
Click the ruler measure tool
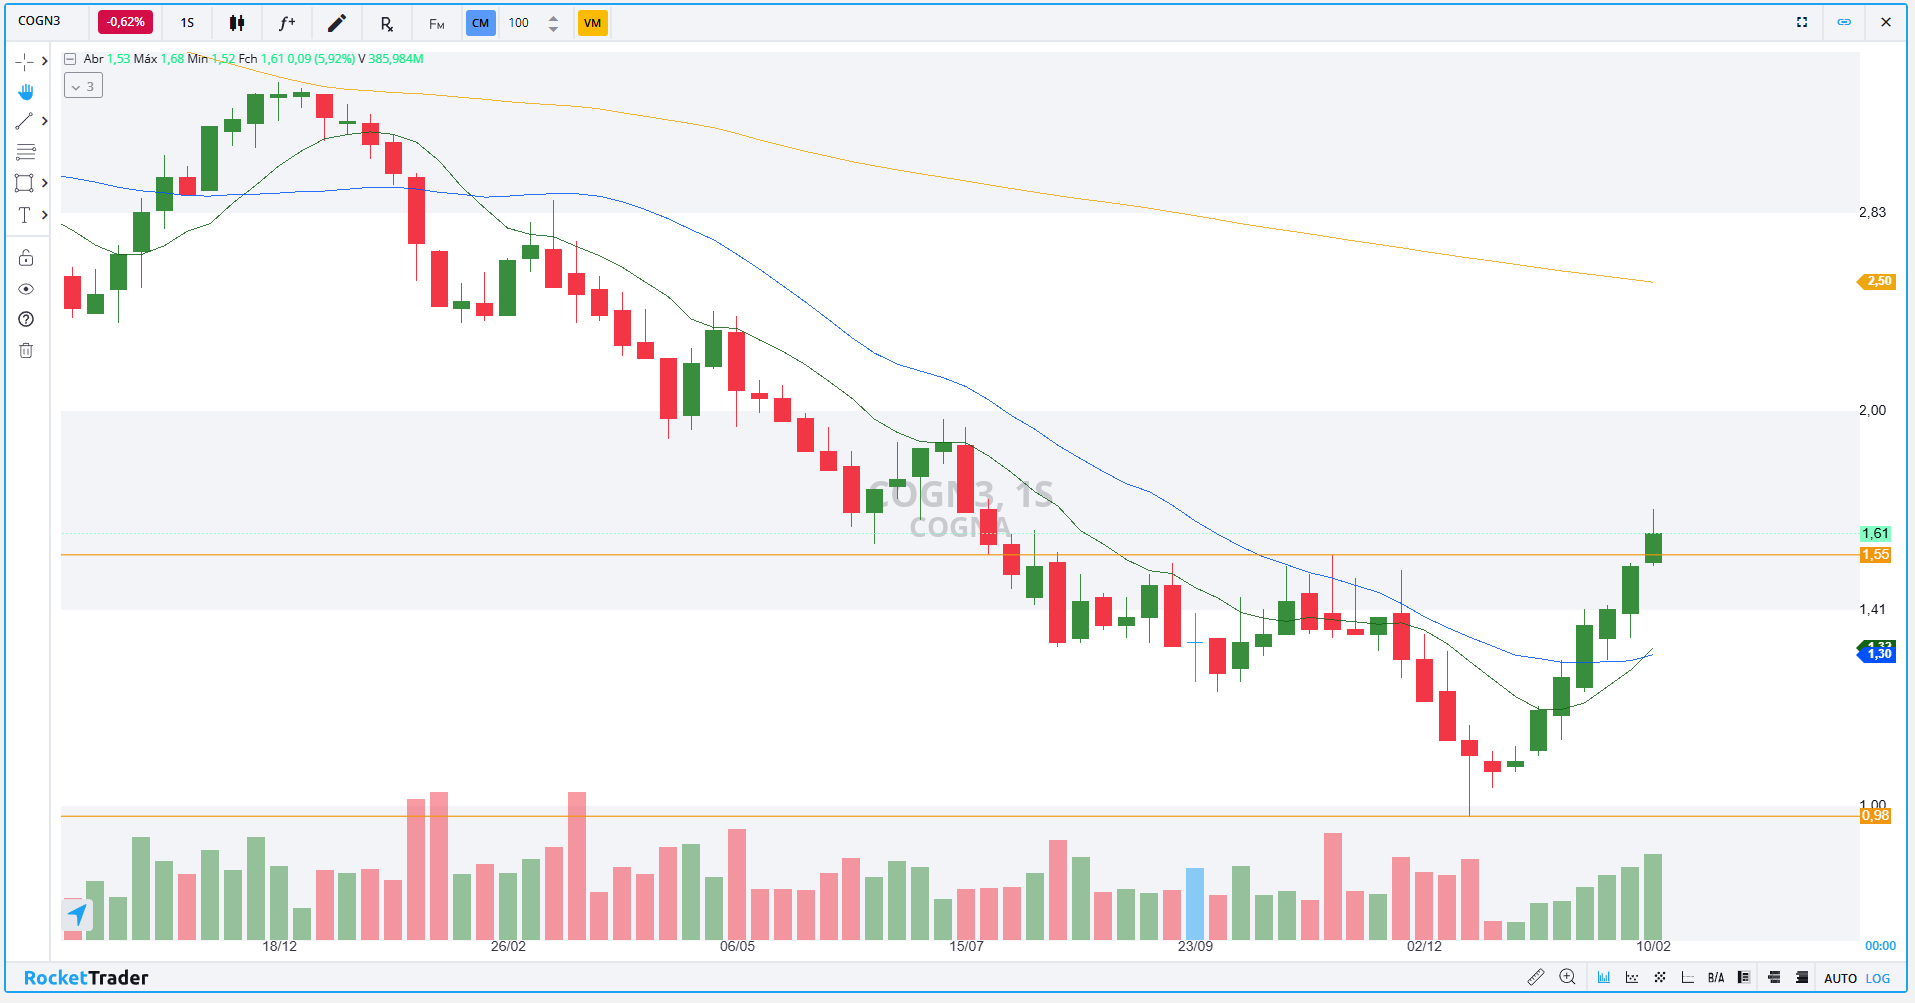(x=1536, y=977)
